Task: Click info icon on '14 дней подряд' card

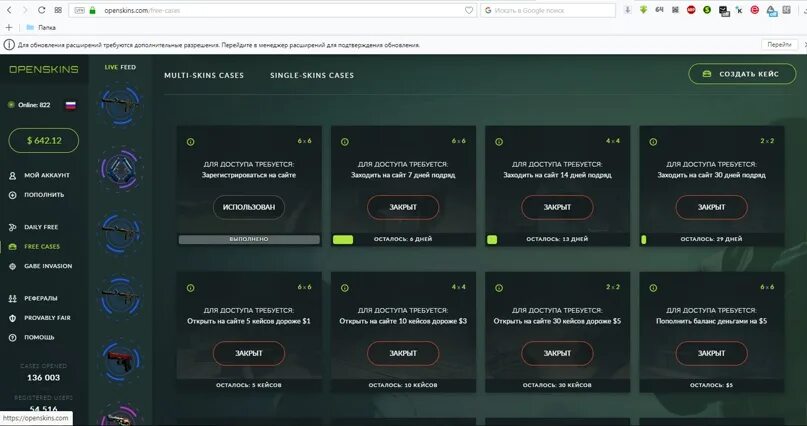Action: tap(499, 142)
